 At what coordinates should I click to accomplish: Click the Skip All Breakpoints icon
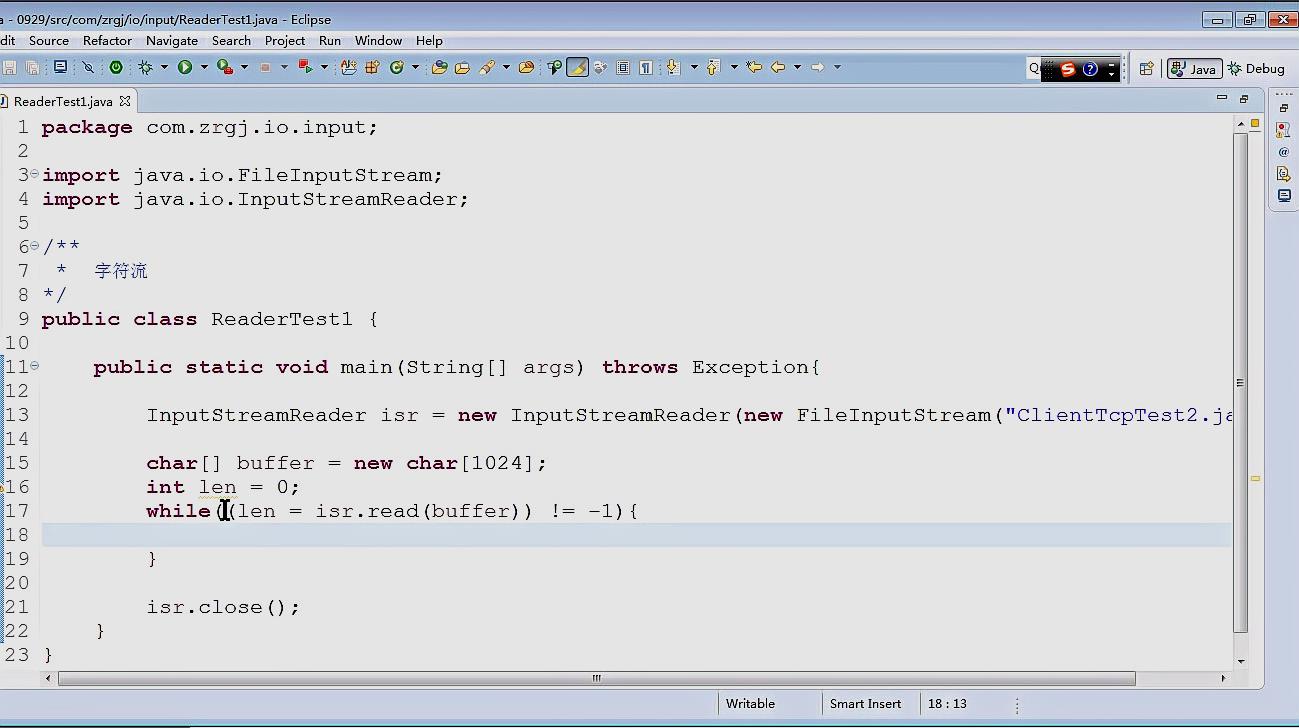pos(88,67)
